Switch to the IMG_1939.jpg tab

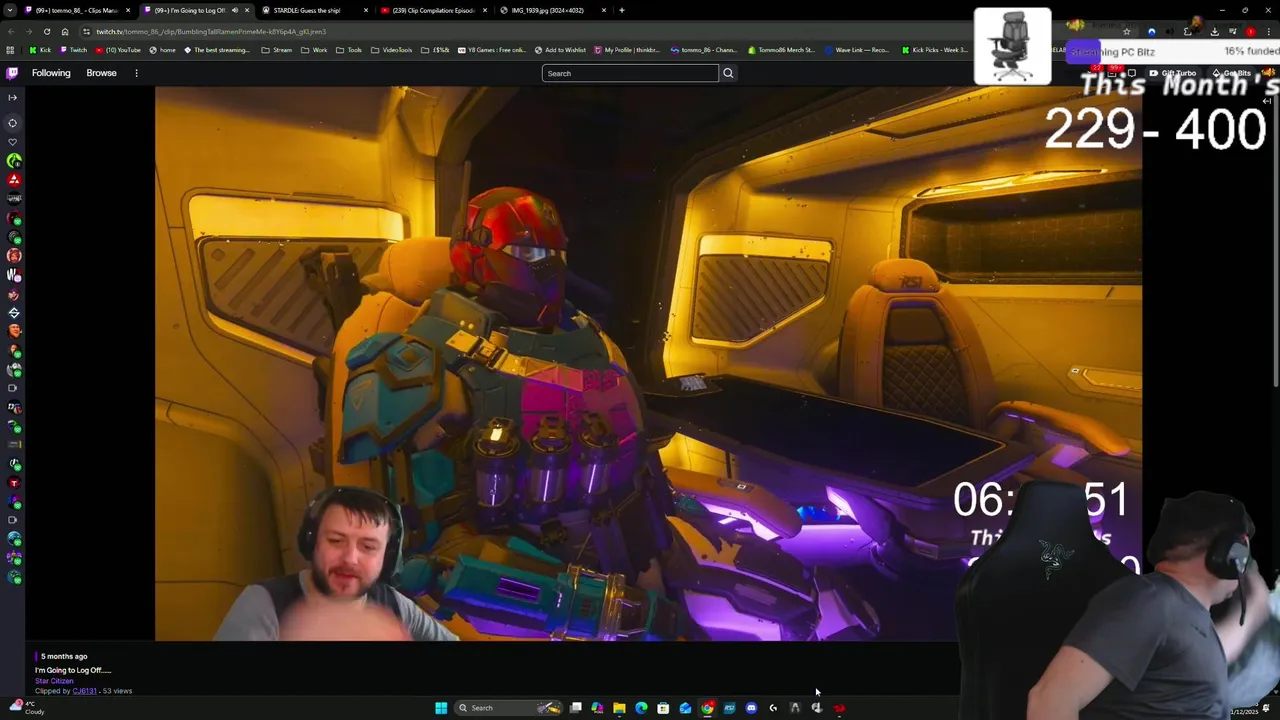click(x=553, y=10)
